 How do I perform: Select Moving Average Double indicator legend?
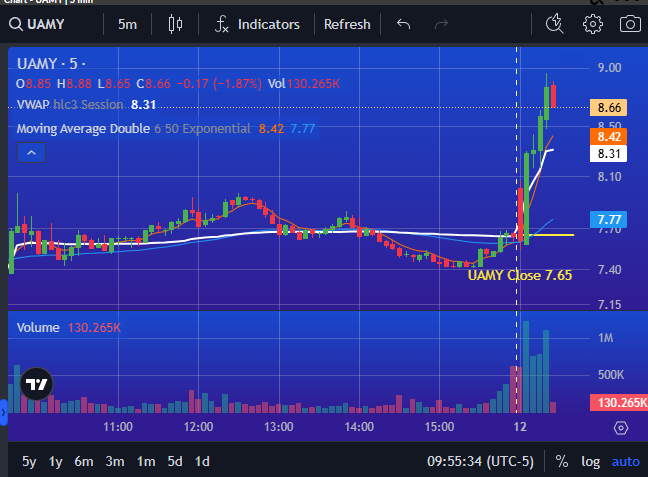tap(165, 129)
